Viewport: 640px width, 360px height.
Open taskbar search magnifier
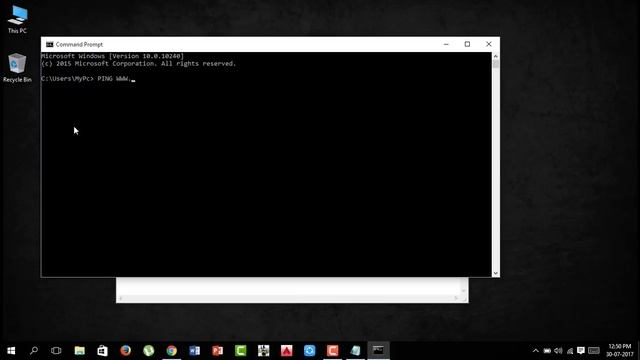[34, 351]
